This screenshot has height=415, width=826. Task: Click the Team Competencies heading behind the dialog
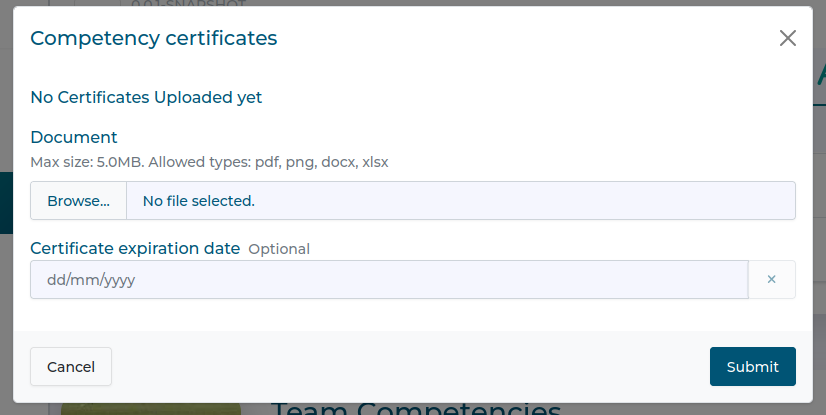(415, 409)
